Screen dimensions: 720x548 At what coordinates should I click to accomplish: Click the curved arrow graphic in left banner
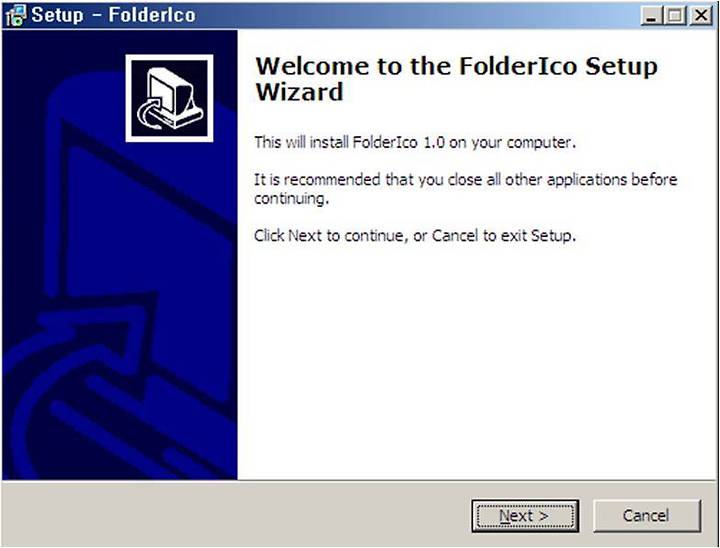[x=78, y=367]
